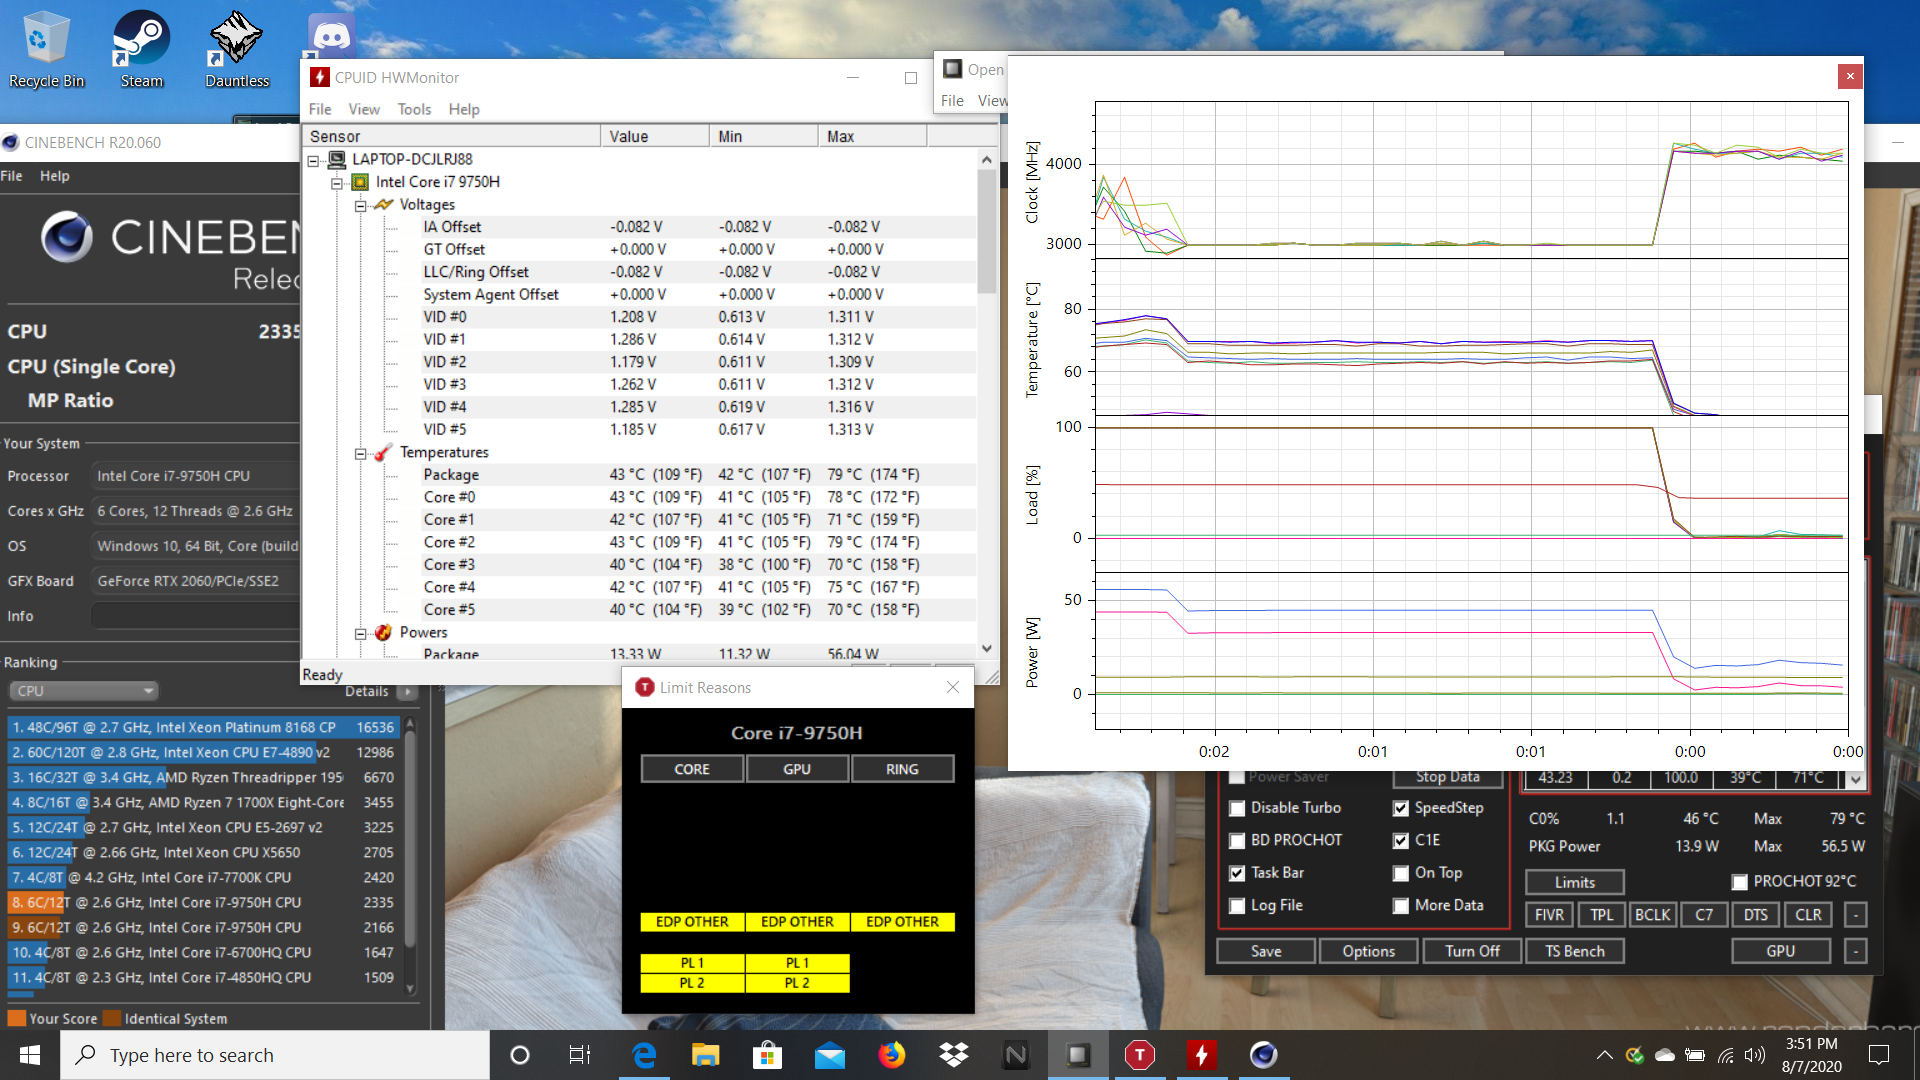Viewport: 1920px width, 1080px height.
Task: Collapse the Voltages section
Action: point(360,205)
